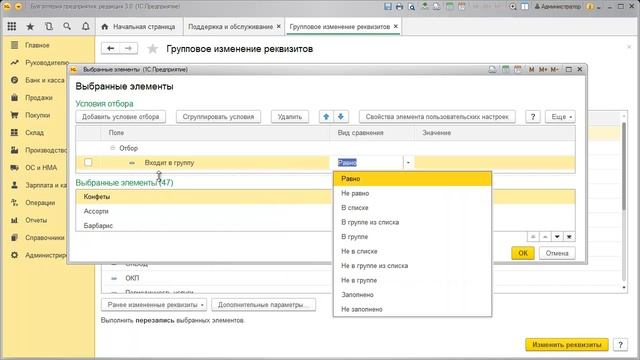Click Свойства элемента пользовательских настроек button
This screenshot has height=360, width=640.
pyautogui.click(x=437, y=117)
